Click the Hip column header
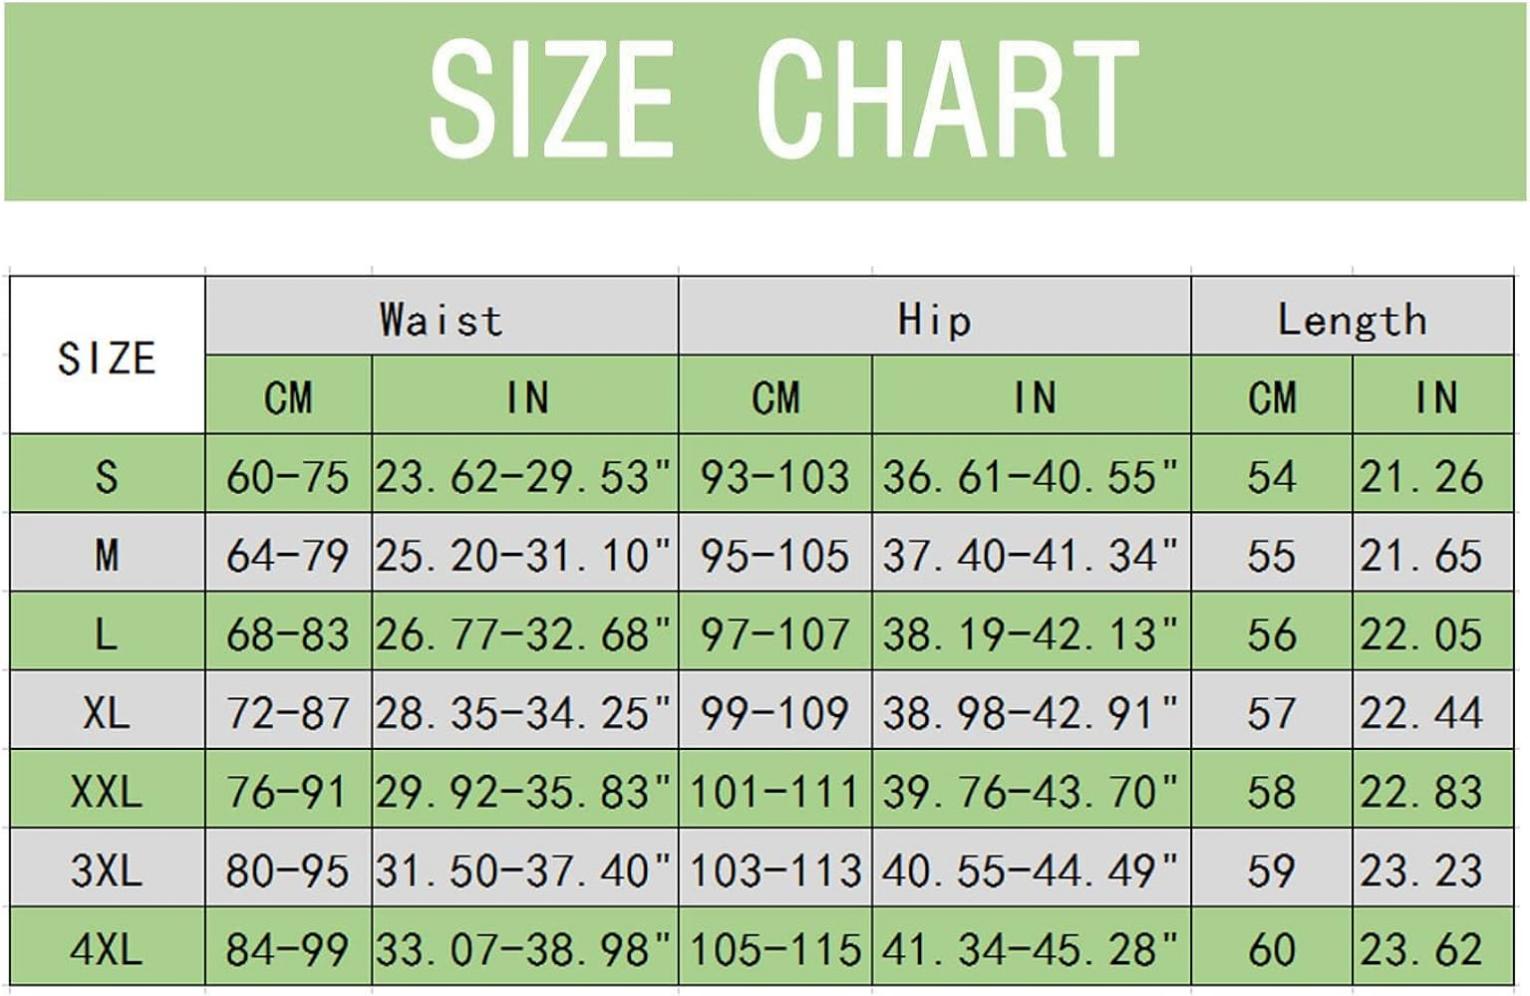Screen dimensions: 1530x996 pos(934,316)
